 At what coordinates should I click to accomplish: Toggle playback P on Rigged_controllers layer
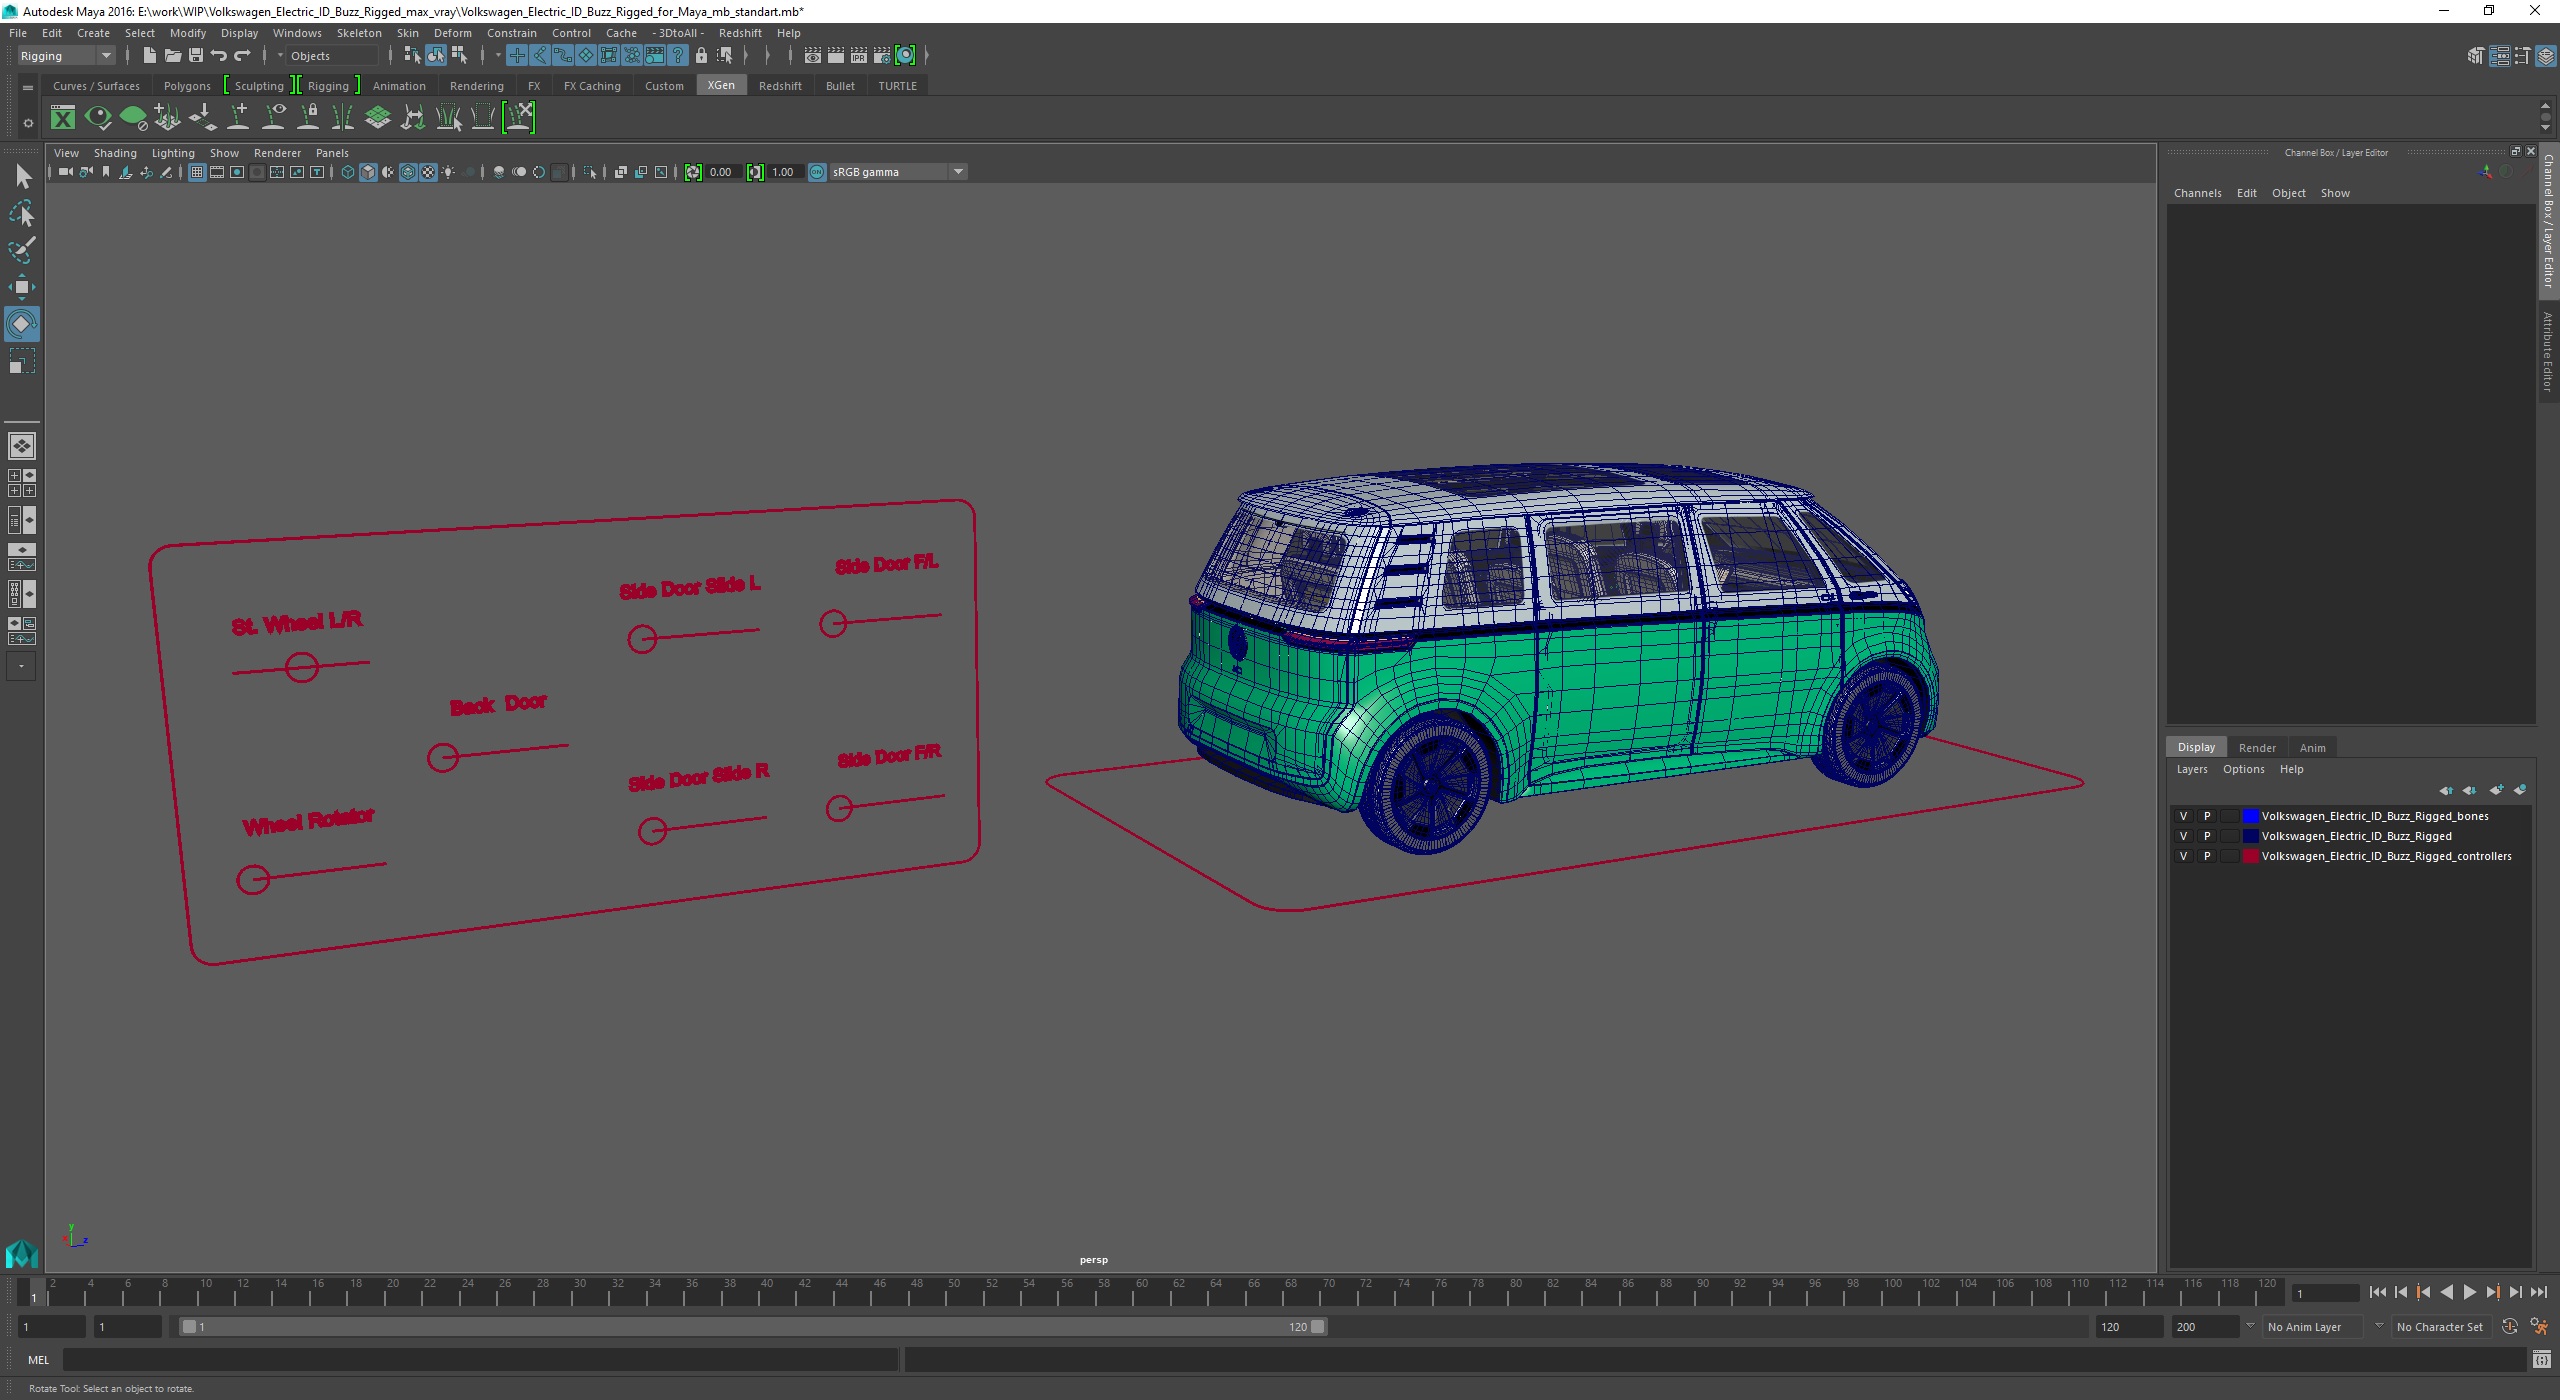coord(2207,856)
